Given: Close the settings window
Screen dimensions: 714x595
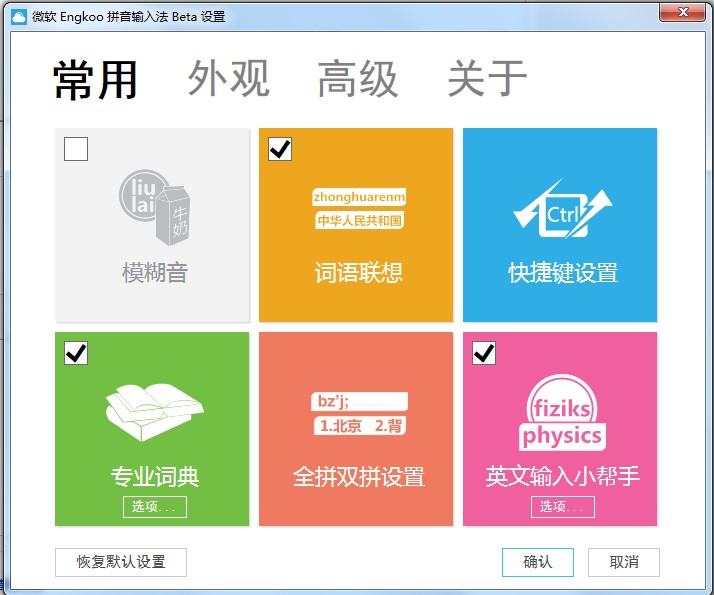Looking at the screenshot, I should coord(683,12).
